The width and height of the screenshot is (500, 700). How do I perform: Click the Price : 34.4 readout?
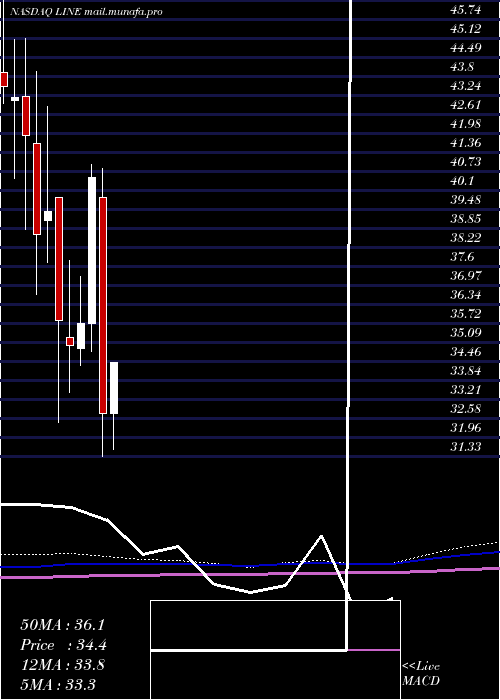64,645
